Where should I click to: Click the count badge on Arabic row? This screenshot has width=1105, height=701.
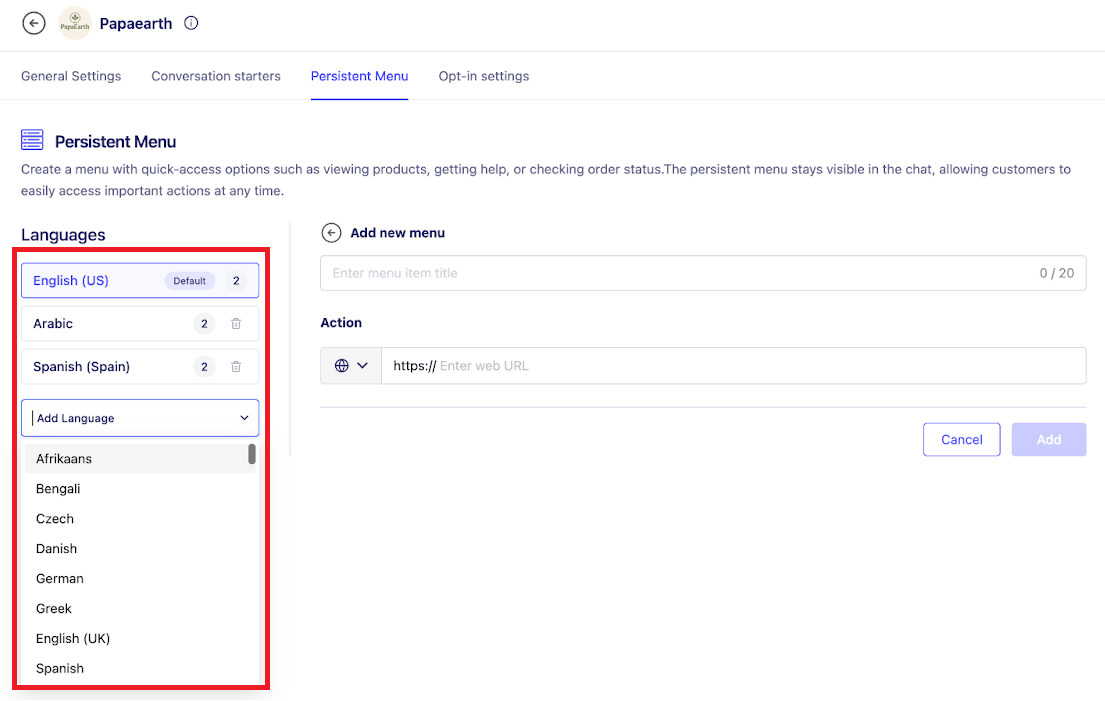(x=204, y=324)
